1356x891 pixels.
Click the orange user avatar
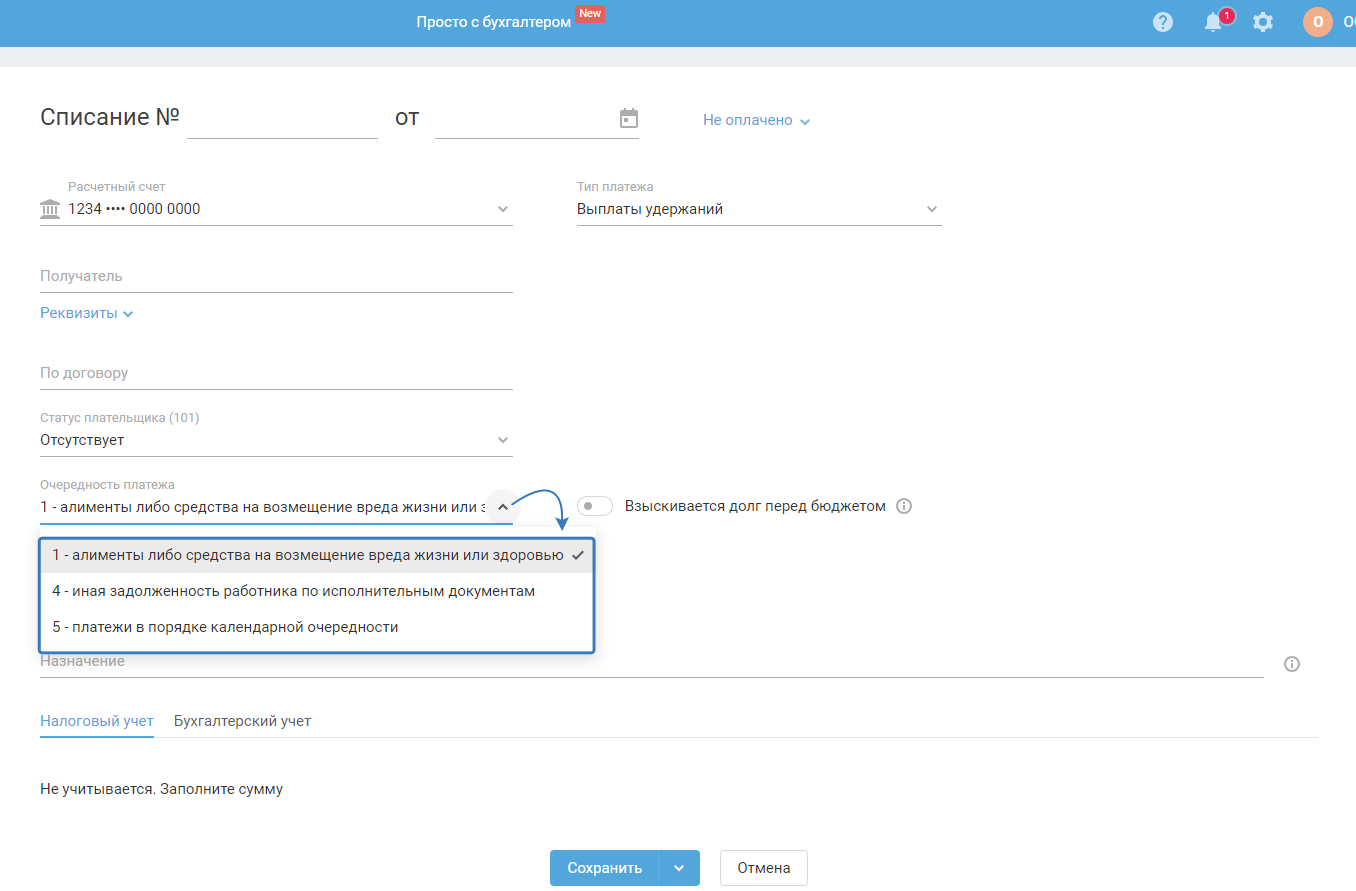coord(1317,22)
